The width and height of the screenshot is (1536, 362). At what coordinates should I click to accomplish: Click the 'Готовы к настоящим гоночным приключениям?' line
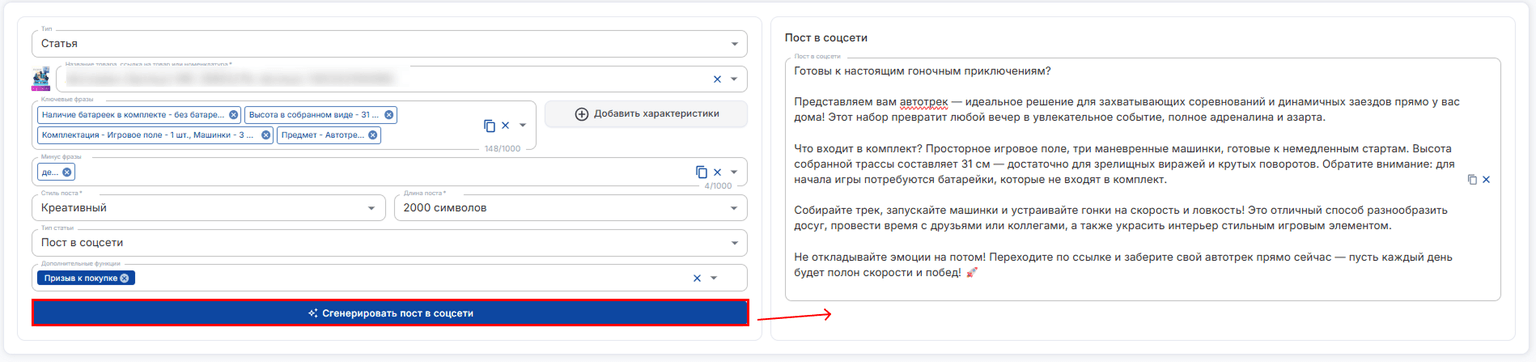pos(922,71)
